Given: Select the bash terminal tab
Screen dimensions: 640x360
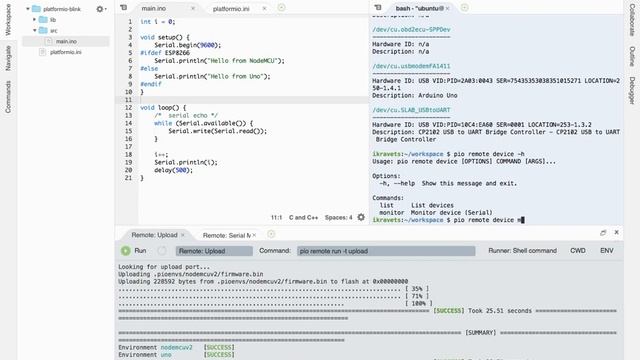Looking at the screenshot, I should point(419,8).
